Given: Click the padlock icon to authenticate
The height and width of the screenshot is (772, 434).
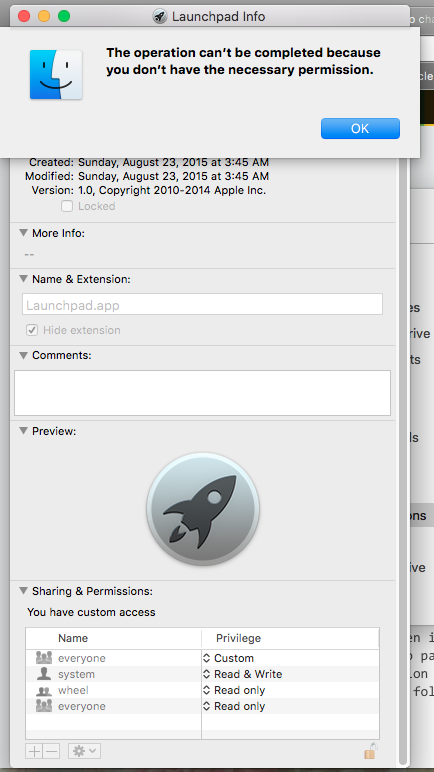Looking at the screenshot, I should (370, 750).
